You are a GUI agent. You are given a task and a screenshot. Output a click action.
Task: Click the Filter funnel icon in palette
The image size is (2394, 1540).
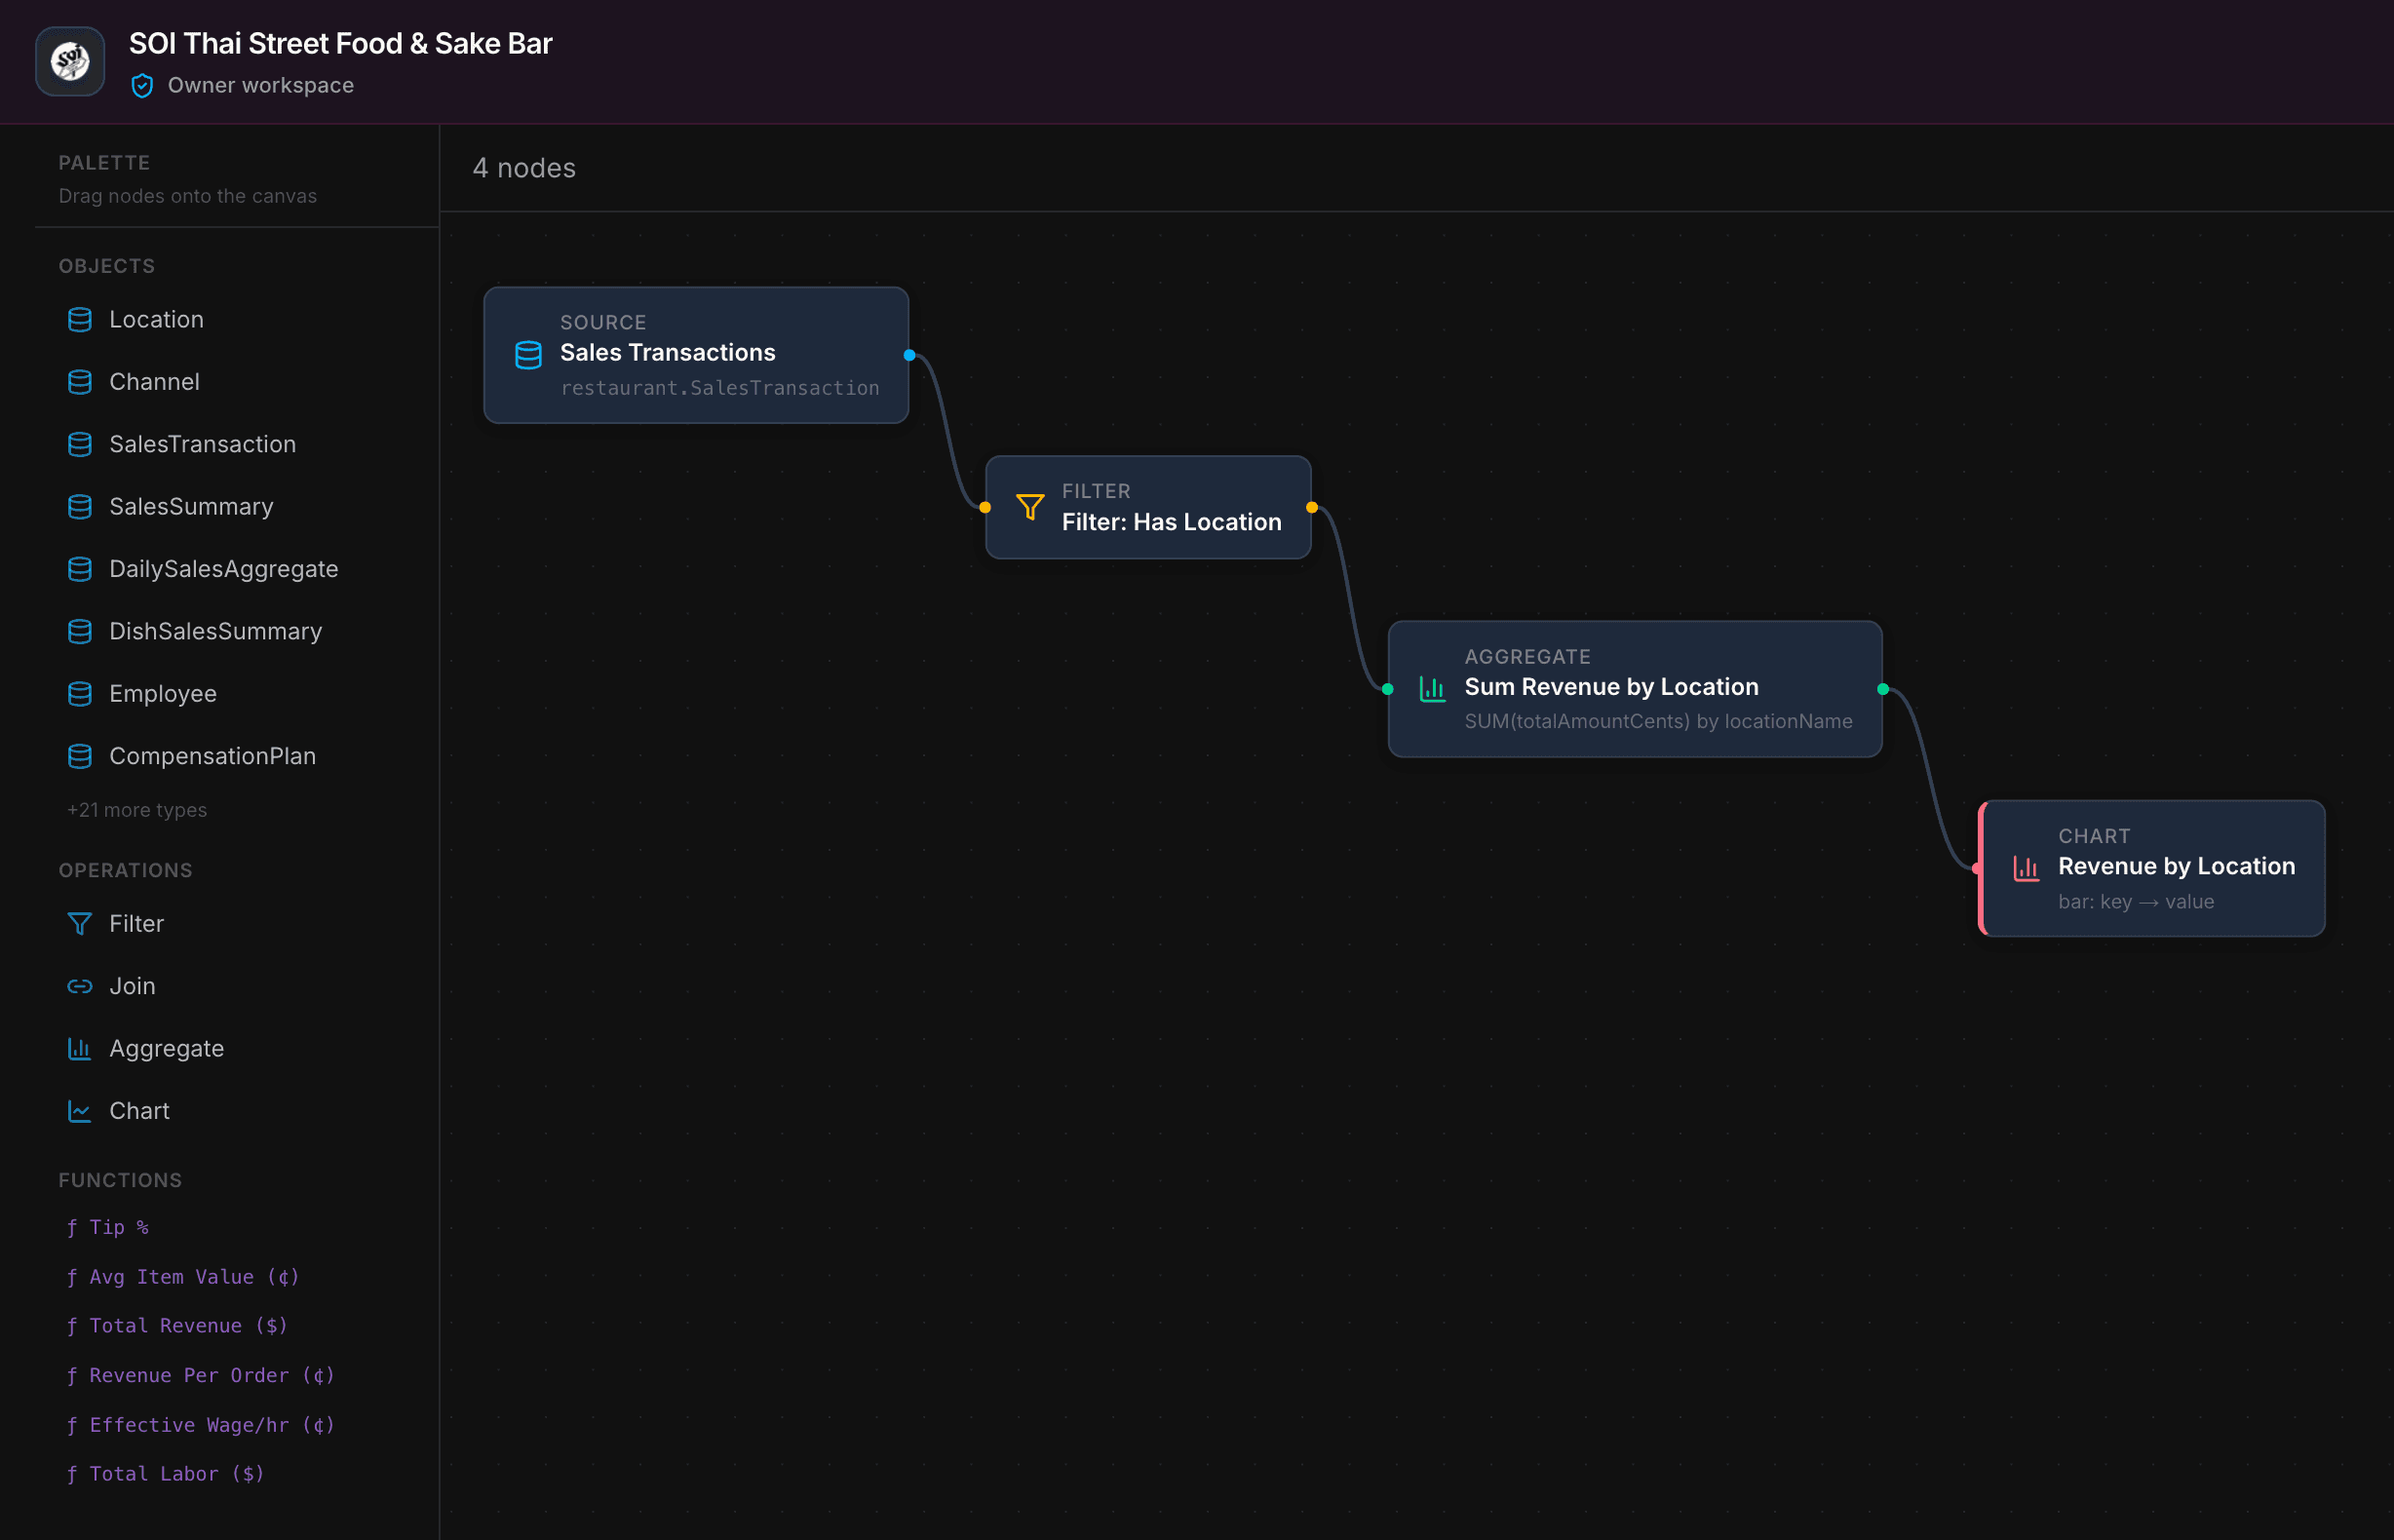click(80, 924)
